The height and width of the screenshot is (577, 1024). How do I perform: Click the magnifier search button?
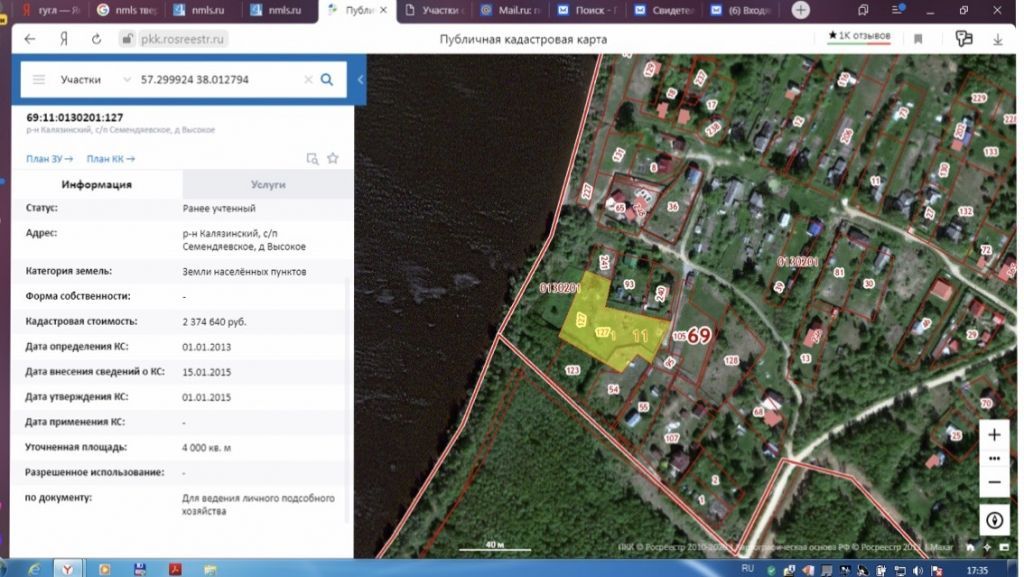point(327,79)
